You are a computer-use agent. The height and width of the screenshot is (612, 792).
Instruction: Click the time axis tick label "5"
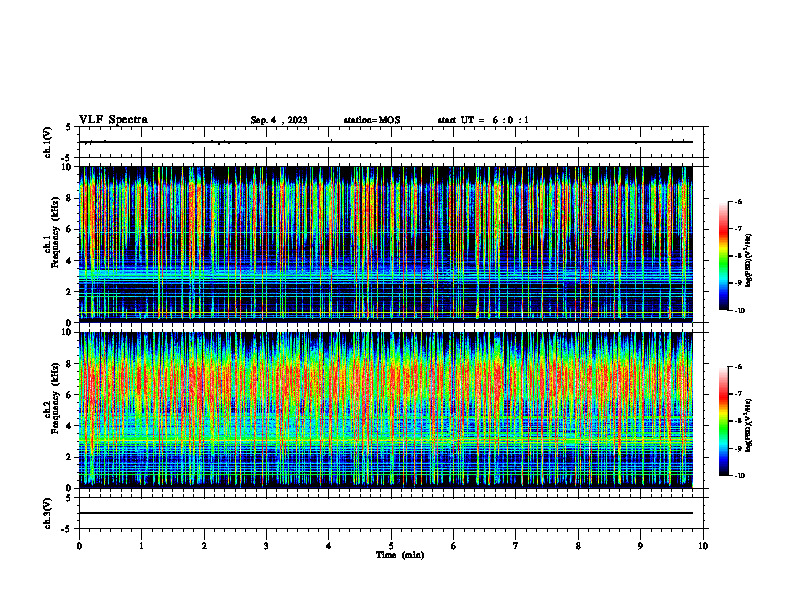coord(391,546)
